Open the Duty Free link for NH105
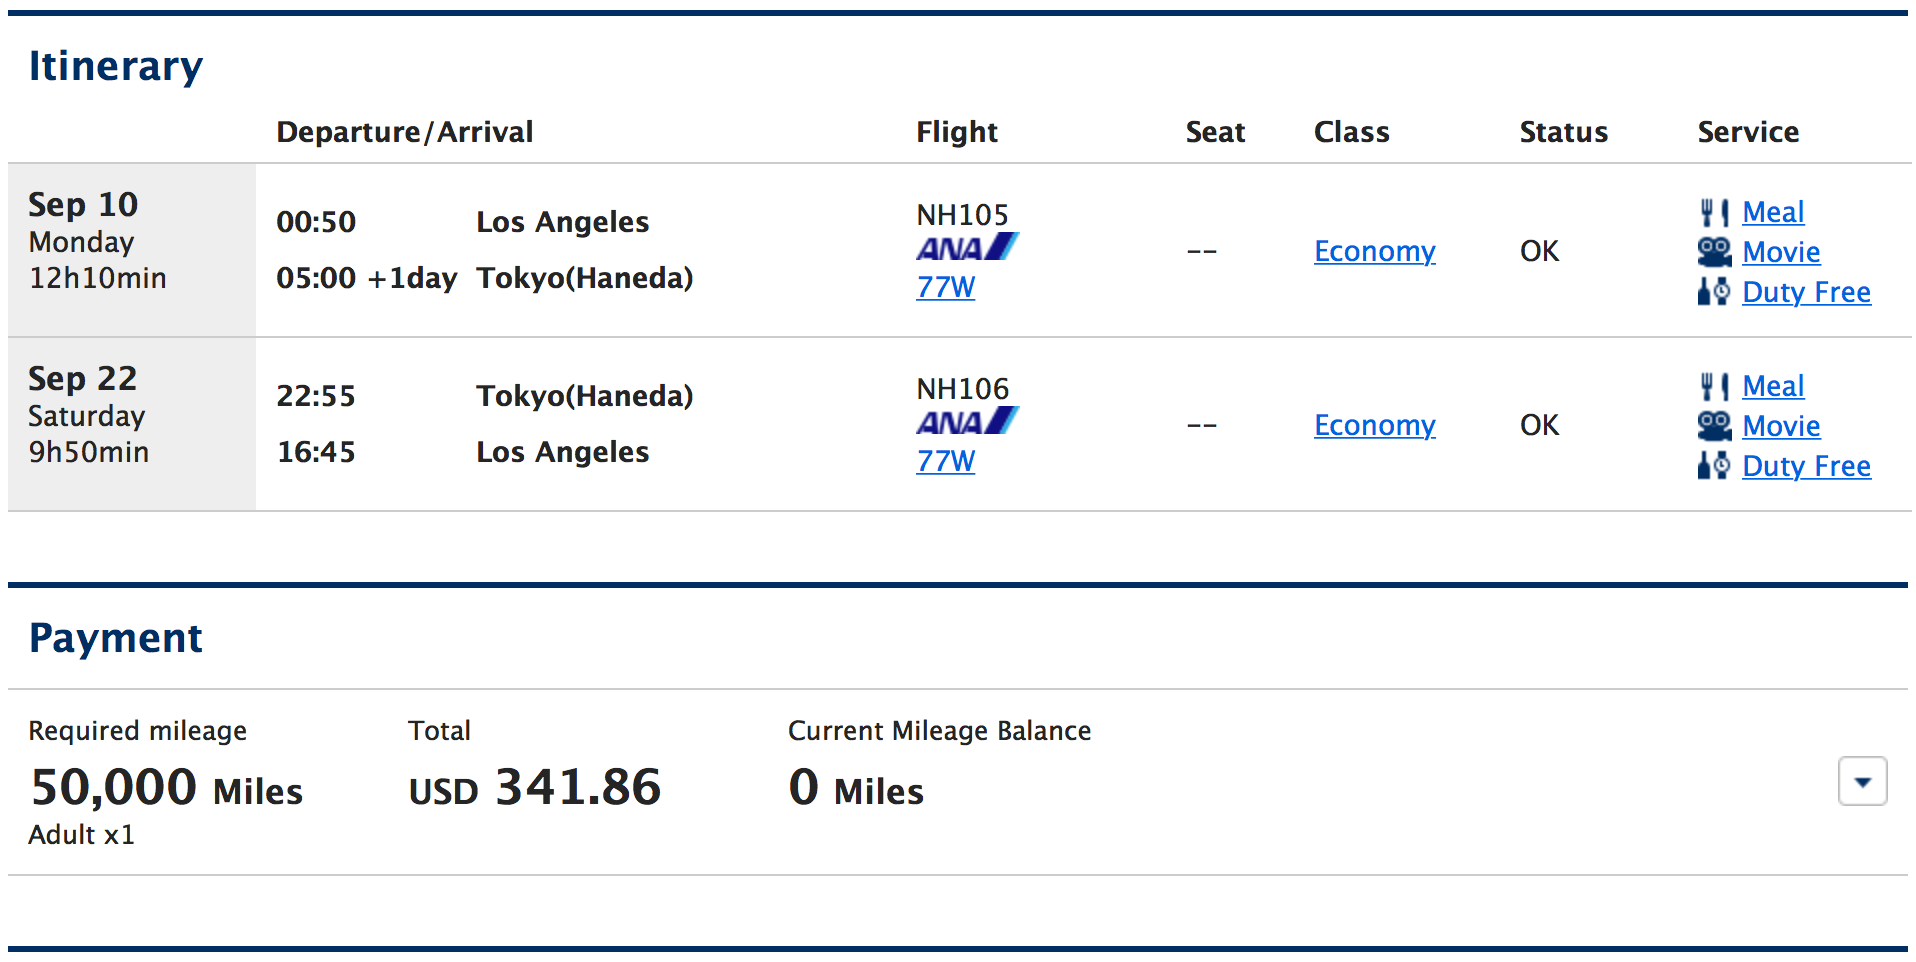1916x962 pixels. click(x=1806, y=292)
